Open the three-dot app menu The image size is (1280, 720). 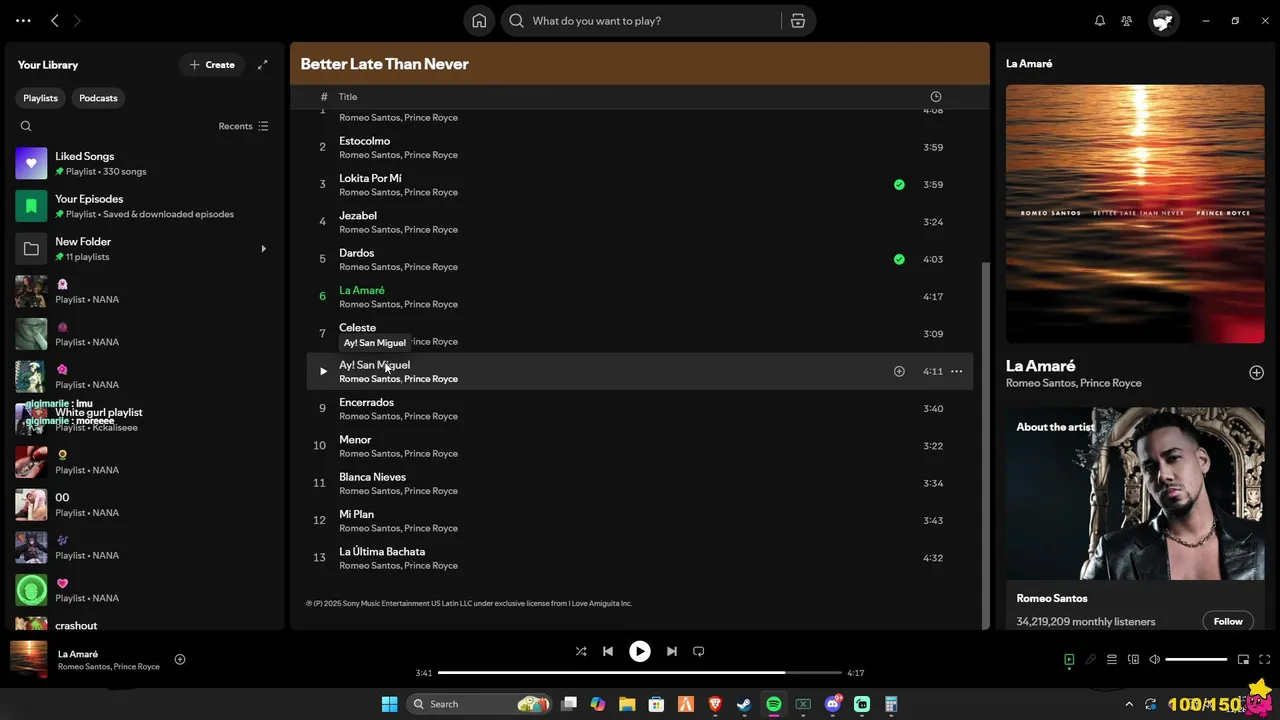click(x=23, y=21)
